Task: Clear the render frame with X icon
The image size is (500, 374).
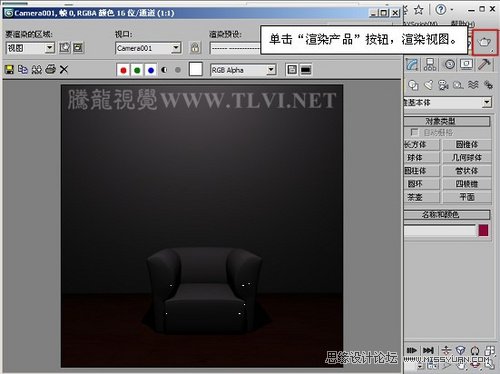Action: pos(64,69)
